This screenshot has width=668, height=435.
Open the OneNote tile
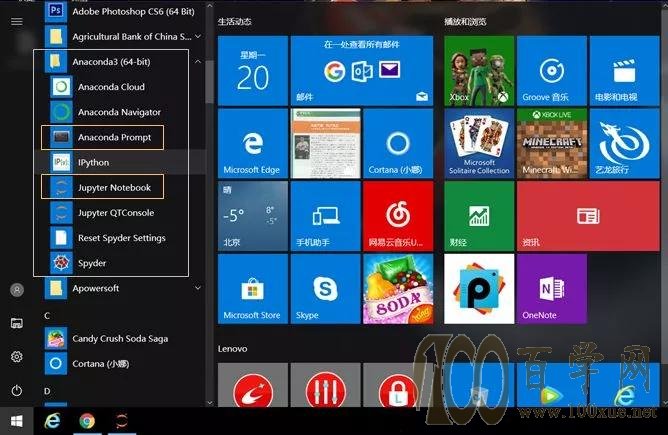click(552, 289)
